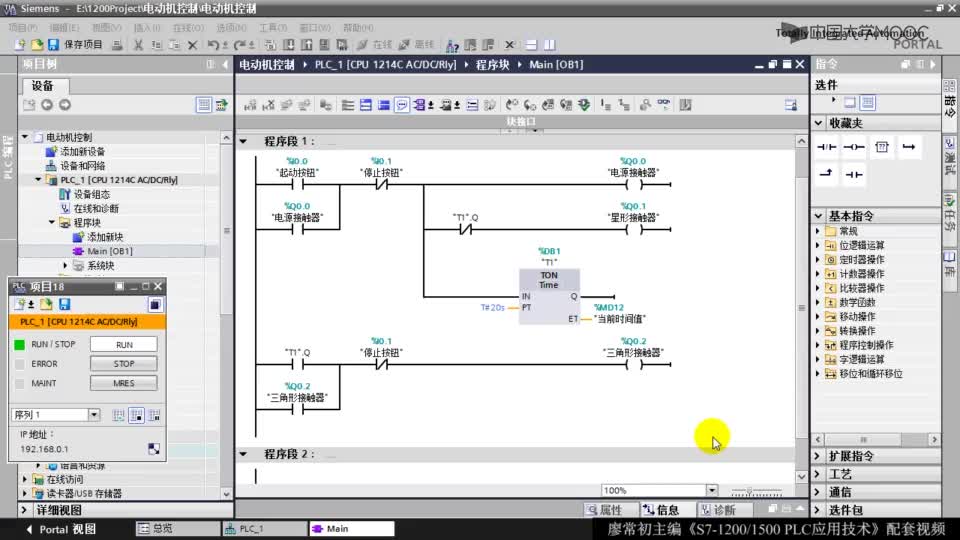Click the RUN button in simulator
This screenshot has width=960, height=540.
[x=124, y=345]
